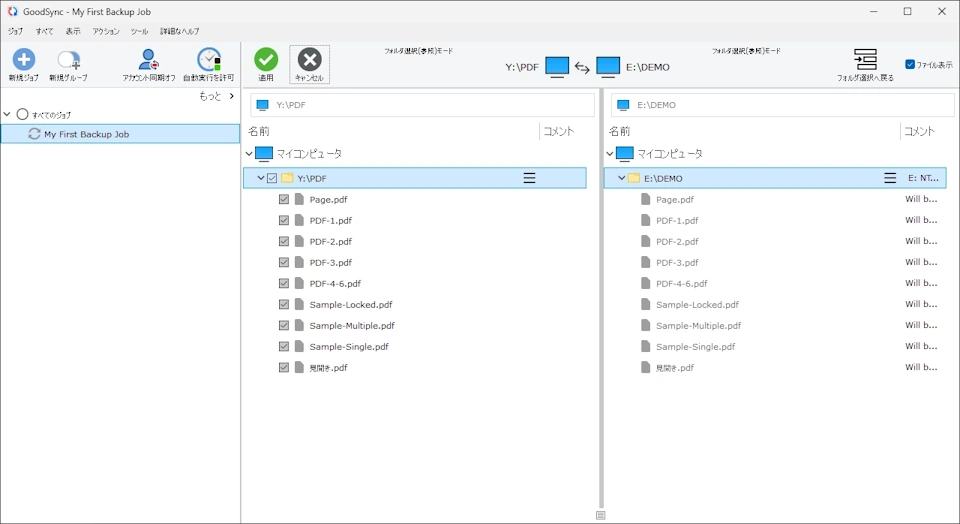Uncheck left PDF-3.pdf checkbox
This screenshot has height=524, width=960.
(x=283, y=262)
